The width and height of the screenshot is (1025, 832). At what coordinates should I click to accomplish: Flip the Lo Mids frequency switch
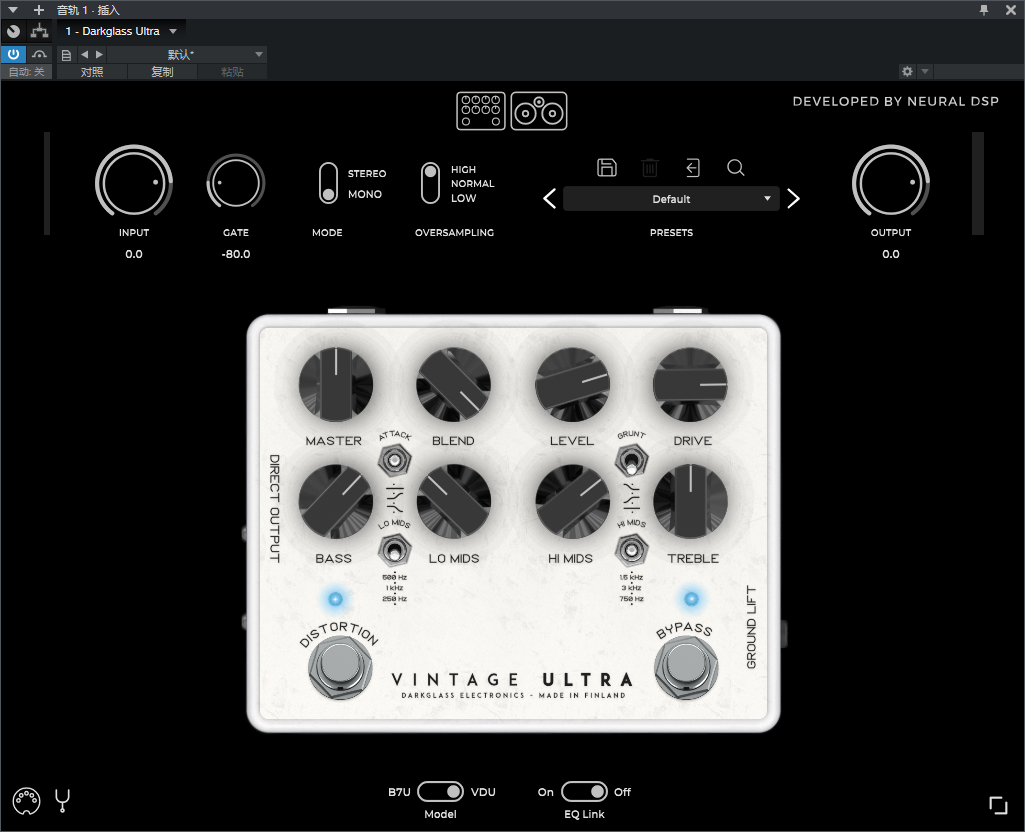(394, 550)
